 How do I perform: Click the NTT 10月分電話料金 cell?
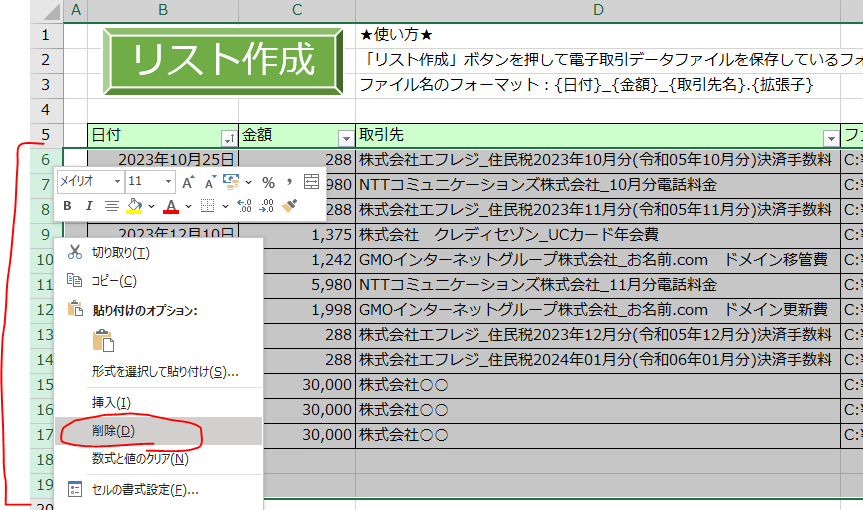[598, 185]
